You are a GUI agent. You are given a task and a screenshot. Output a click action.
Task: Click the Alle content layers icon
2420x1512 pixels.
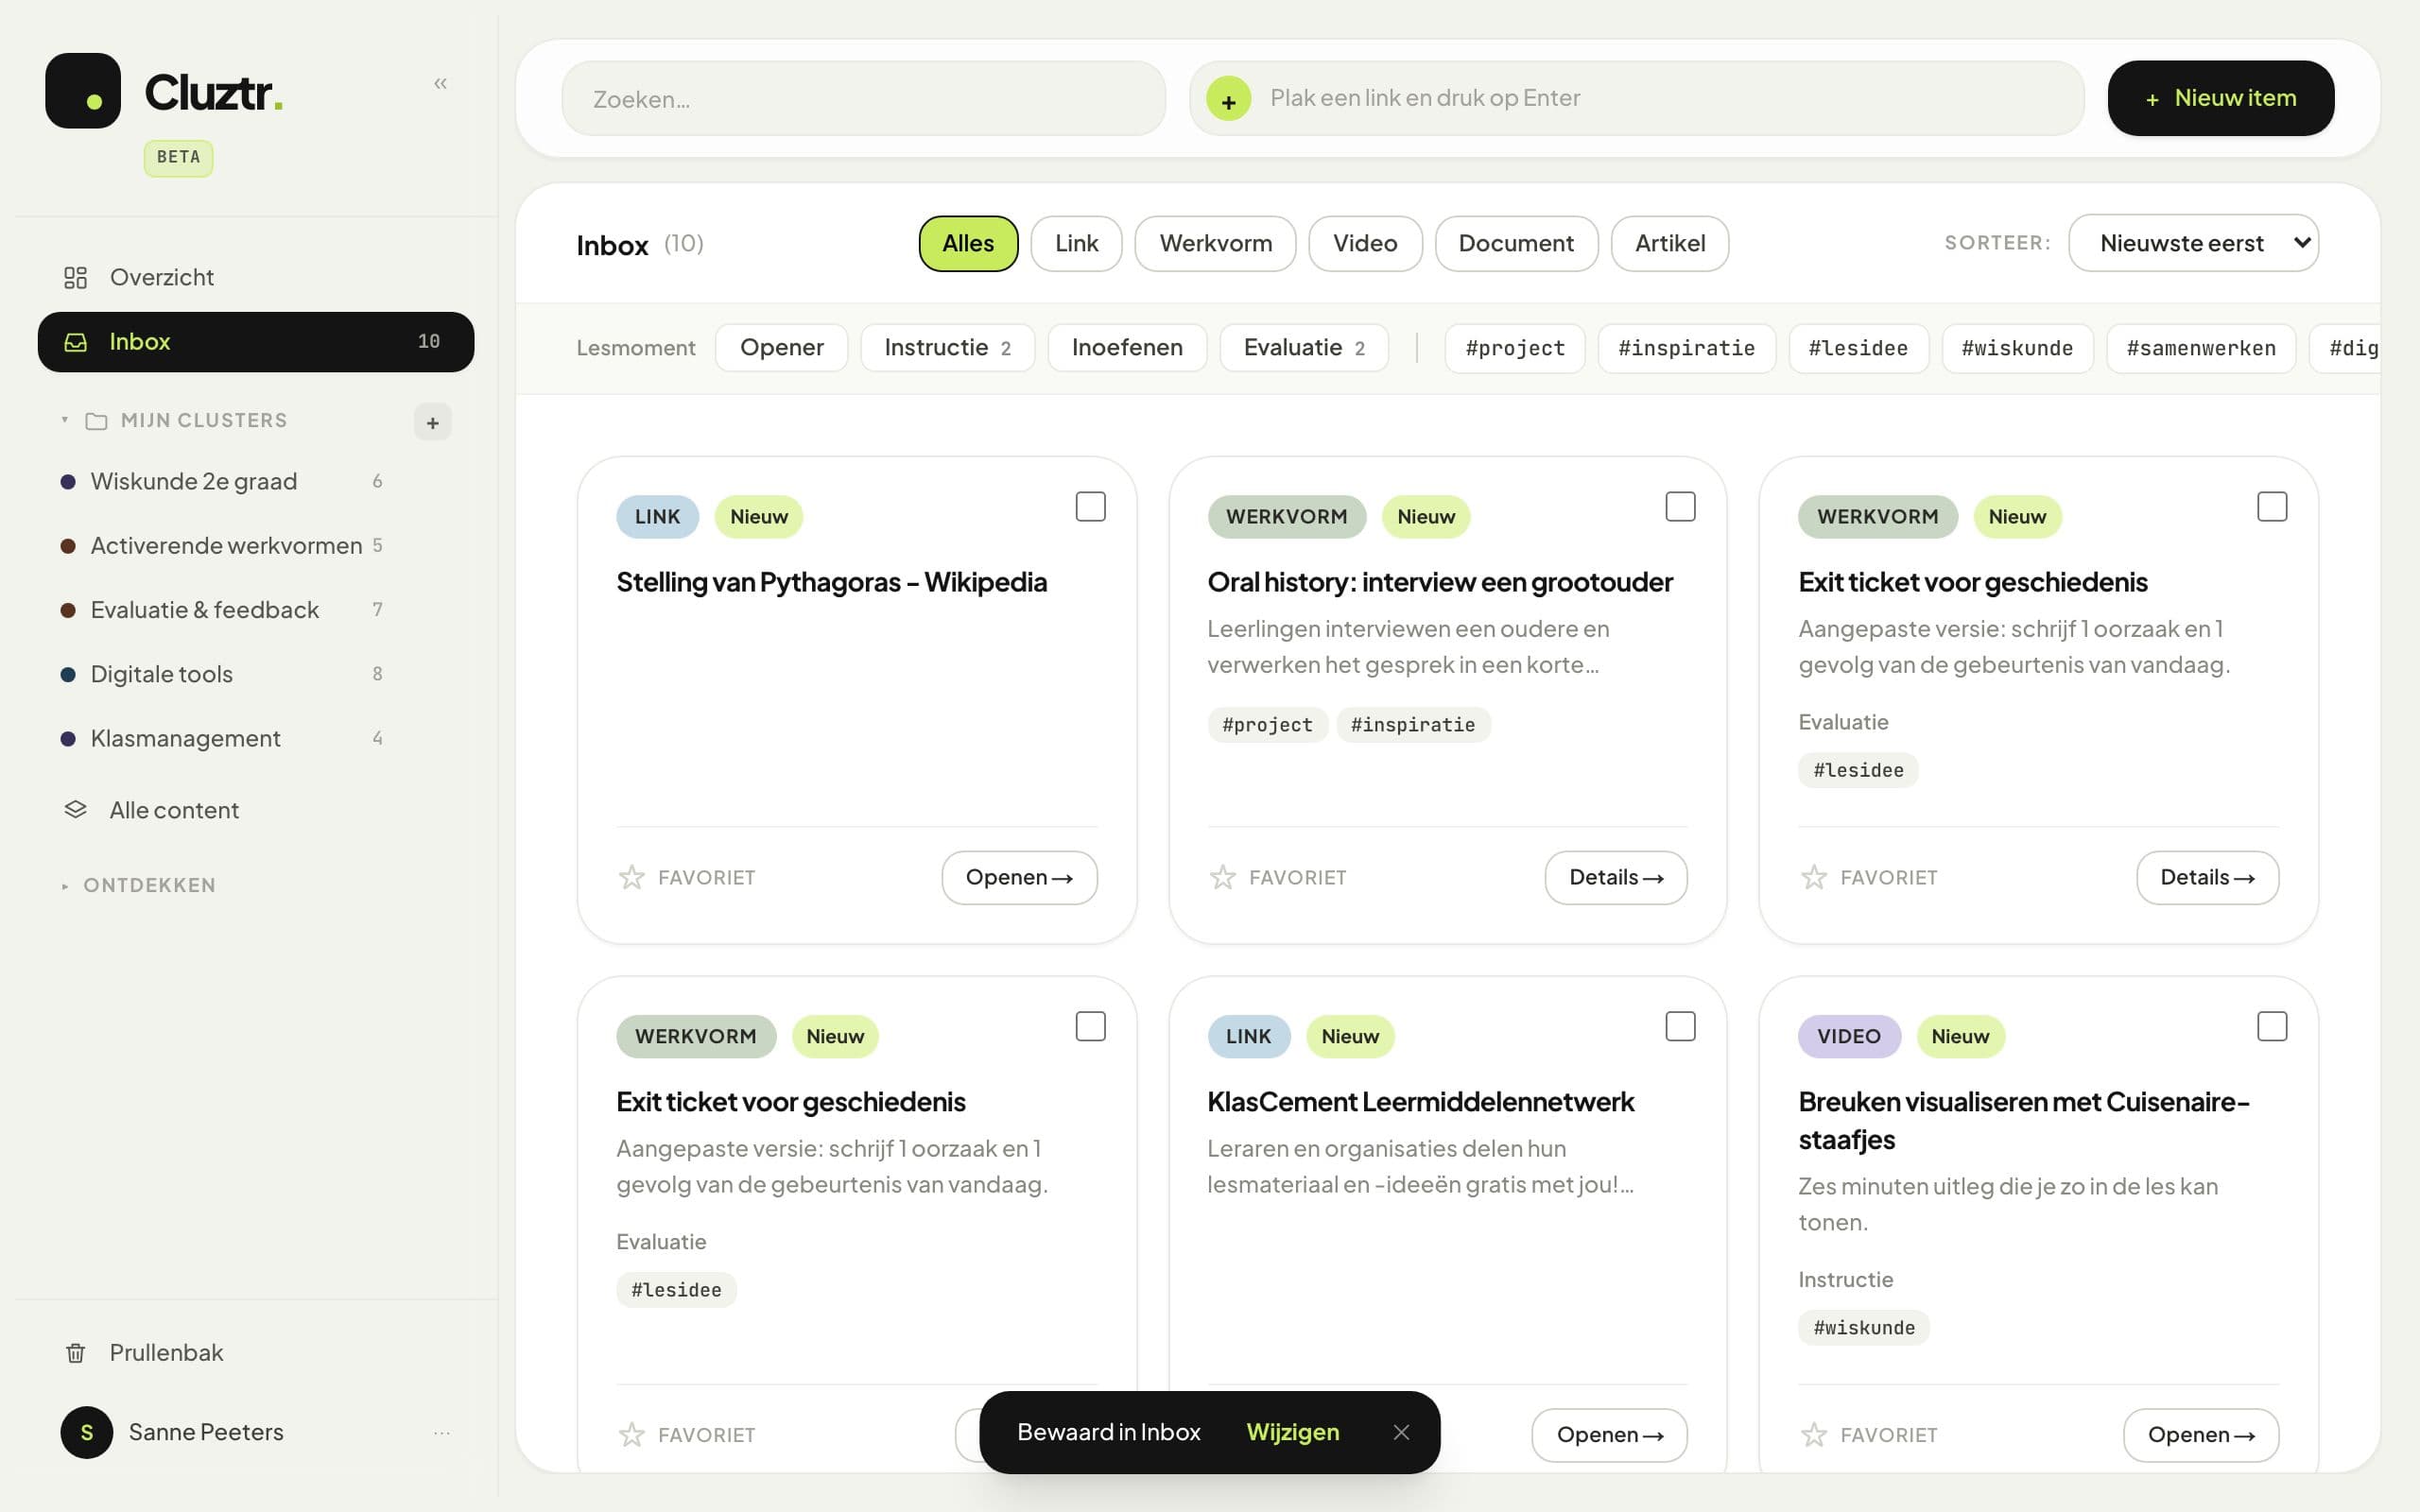[x=76, y=809]
